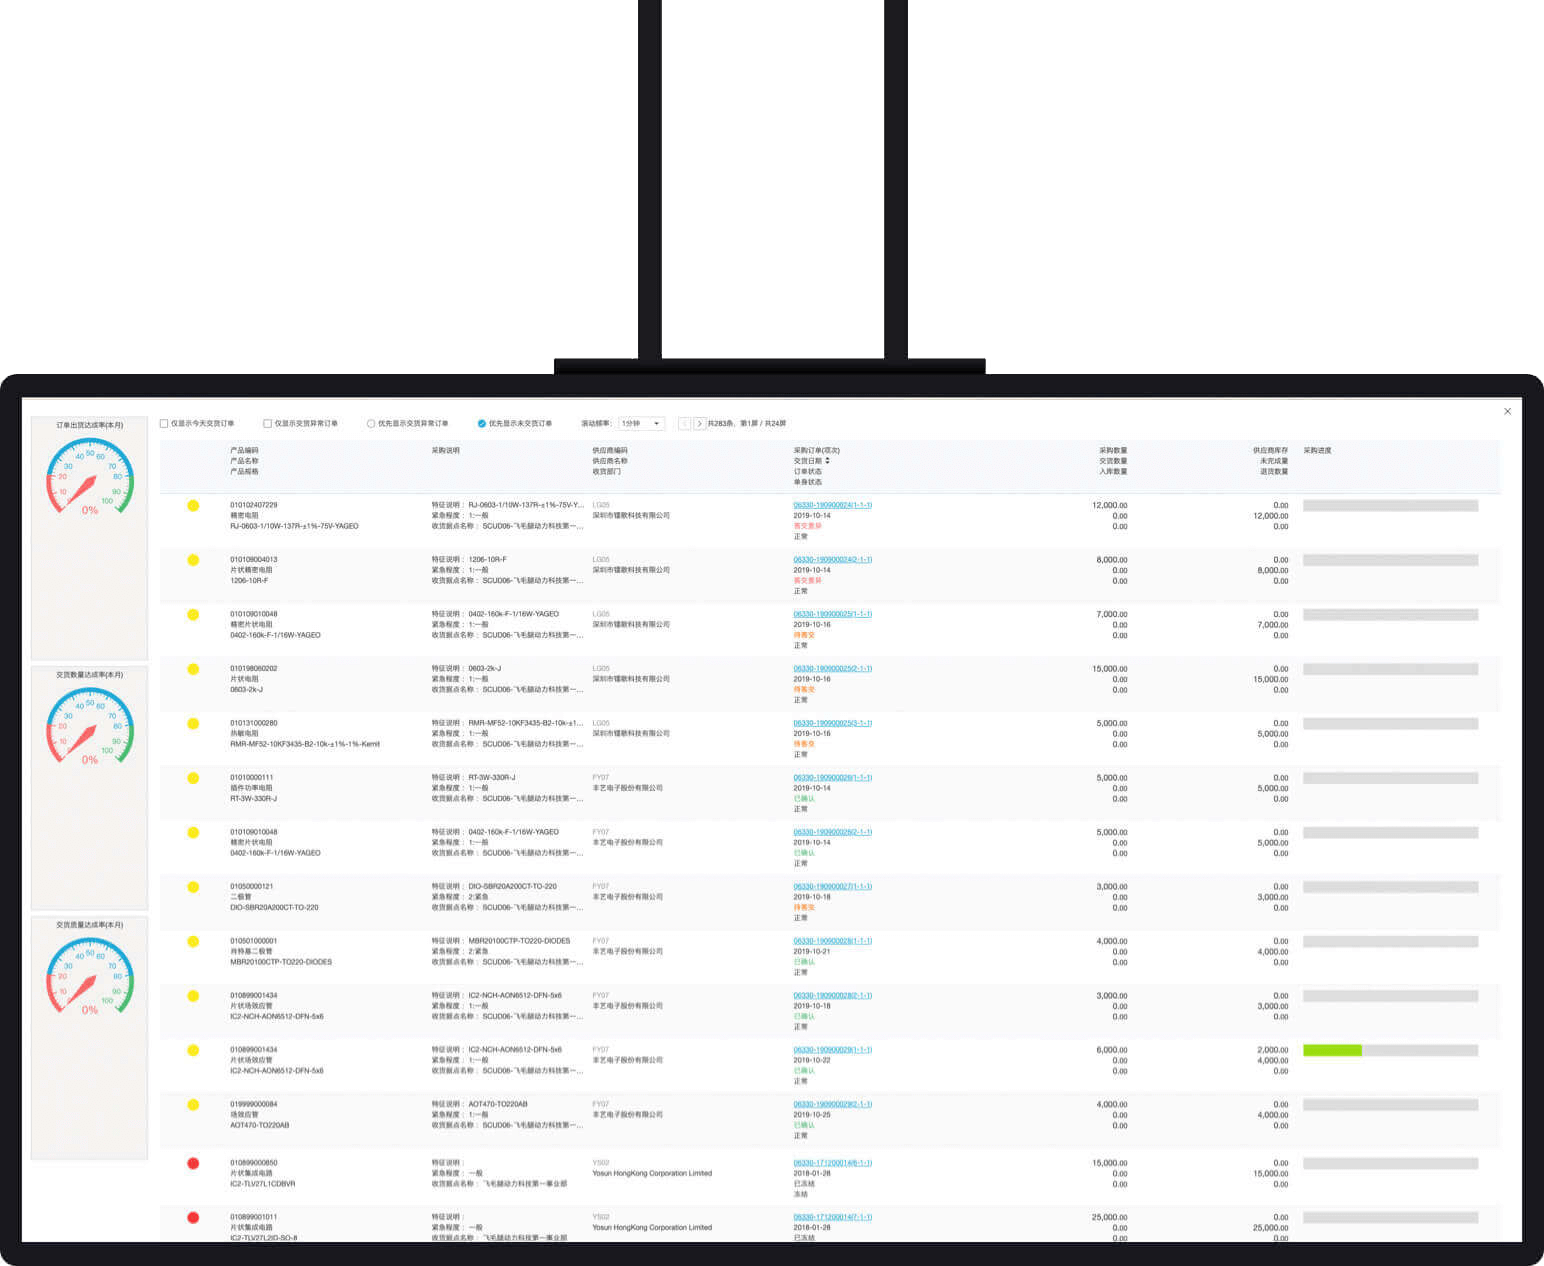Click product spec MBR20100CTP-TO220-DIODES
Screen dimensions: 1544x1266
[x=281, y=962]
